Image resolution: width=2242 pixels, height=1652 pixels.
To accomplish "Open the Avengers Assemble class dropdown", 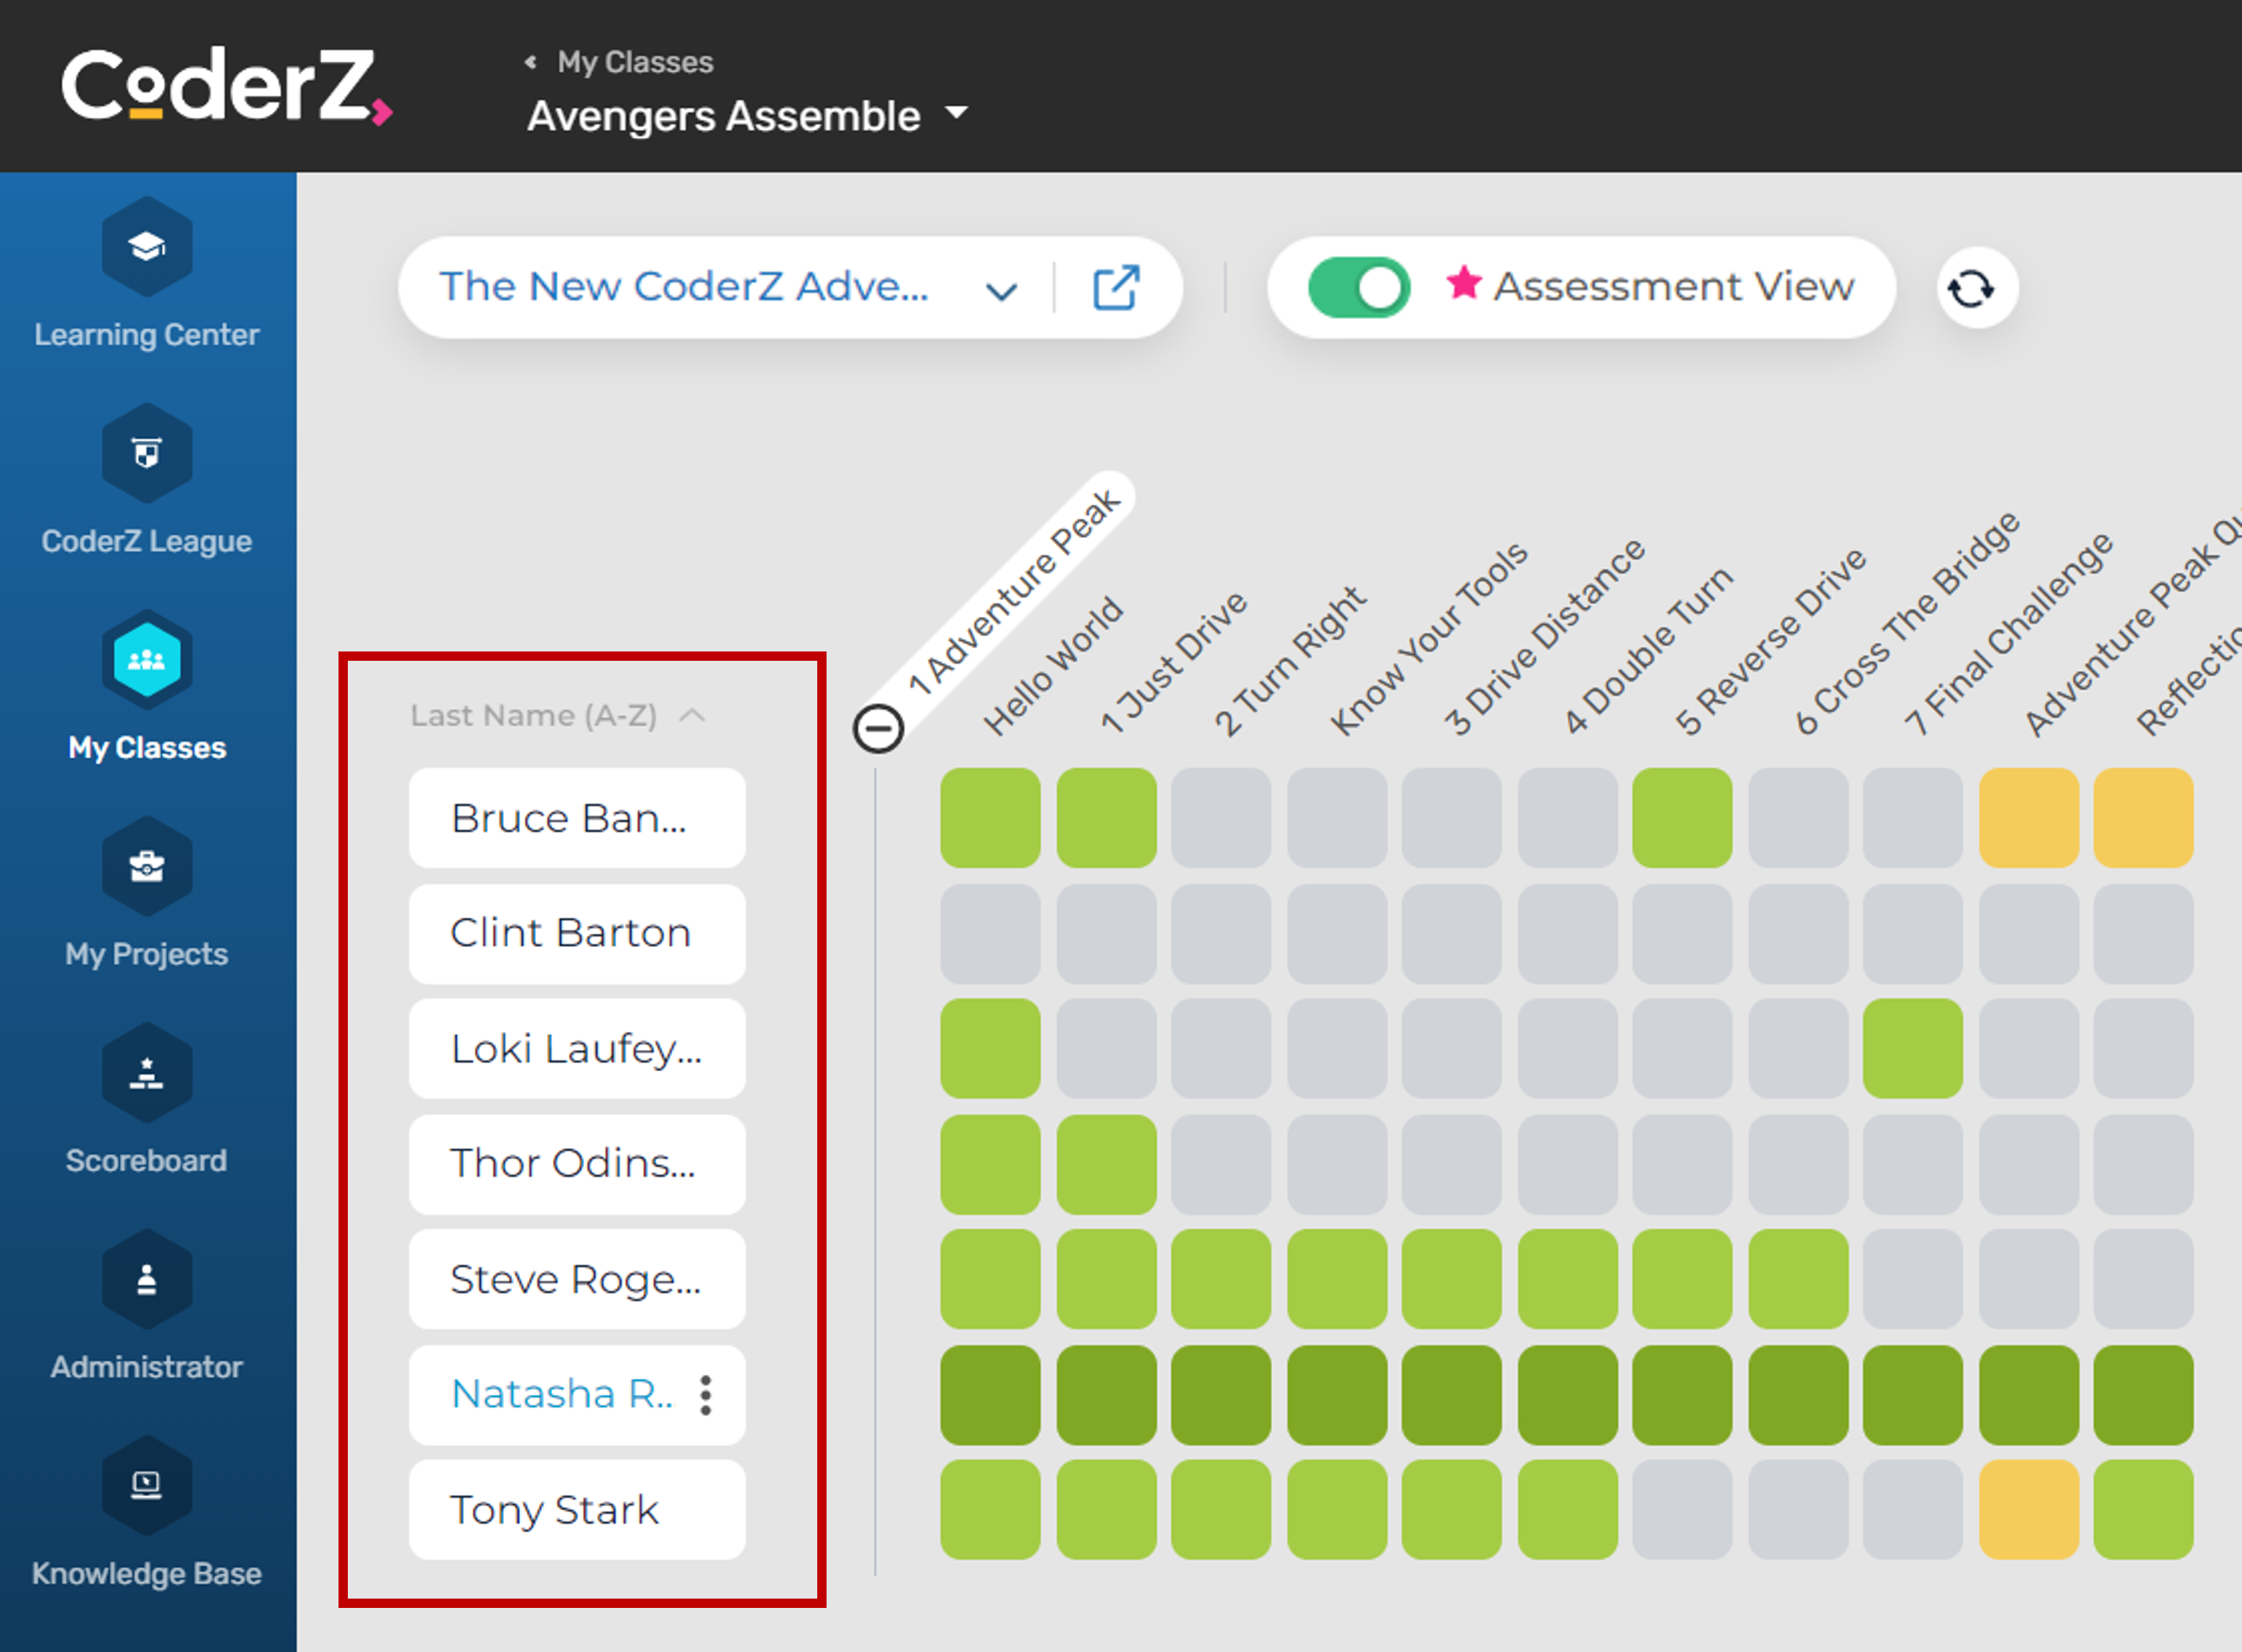I will (x=956, y=113).
